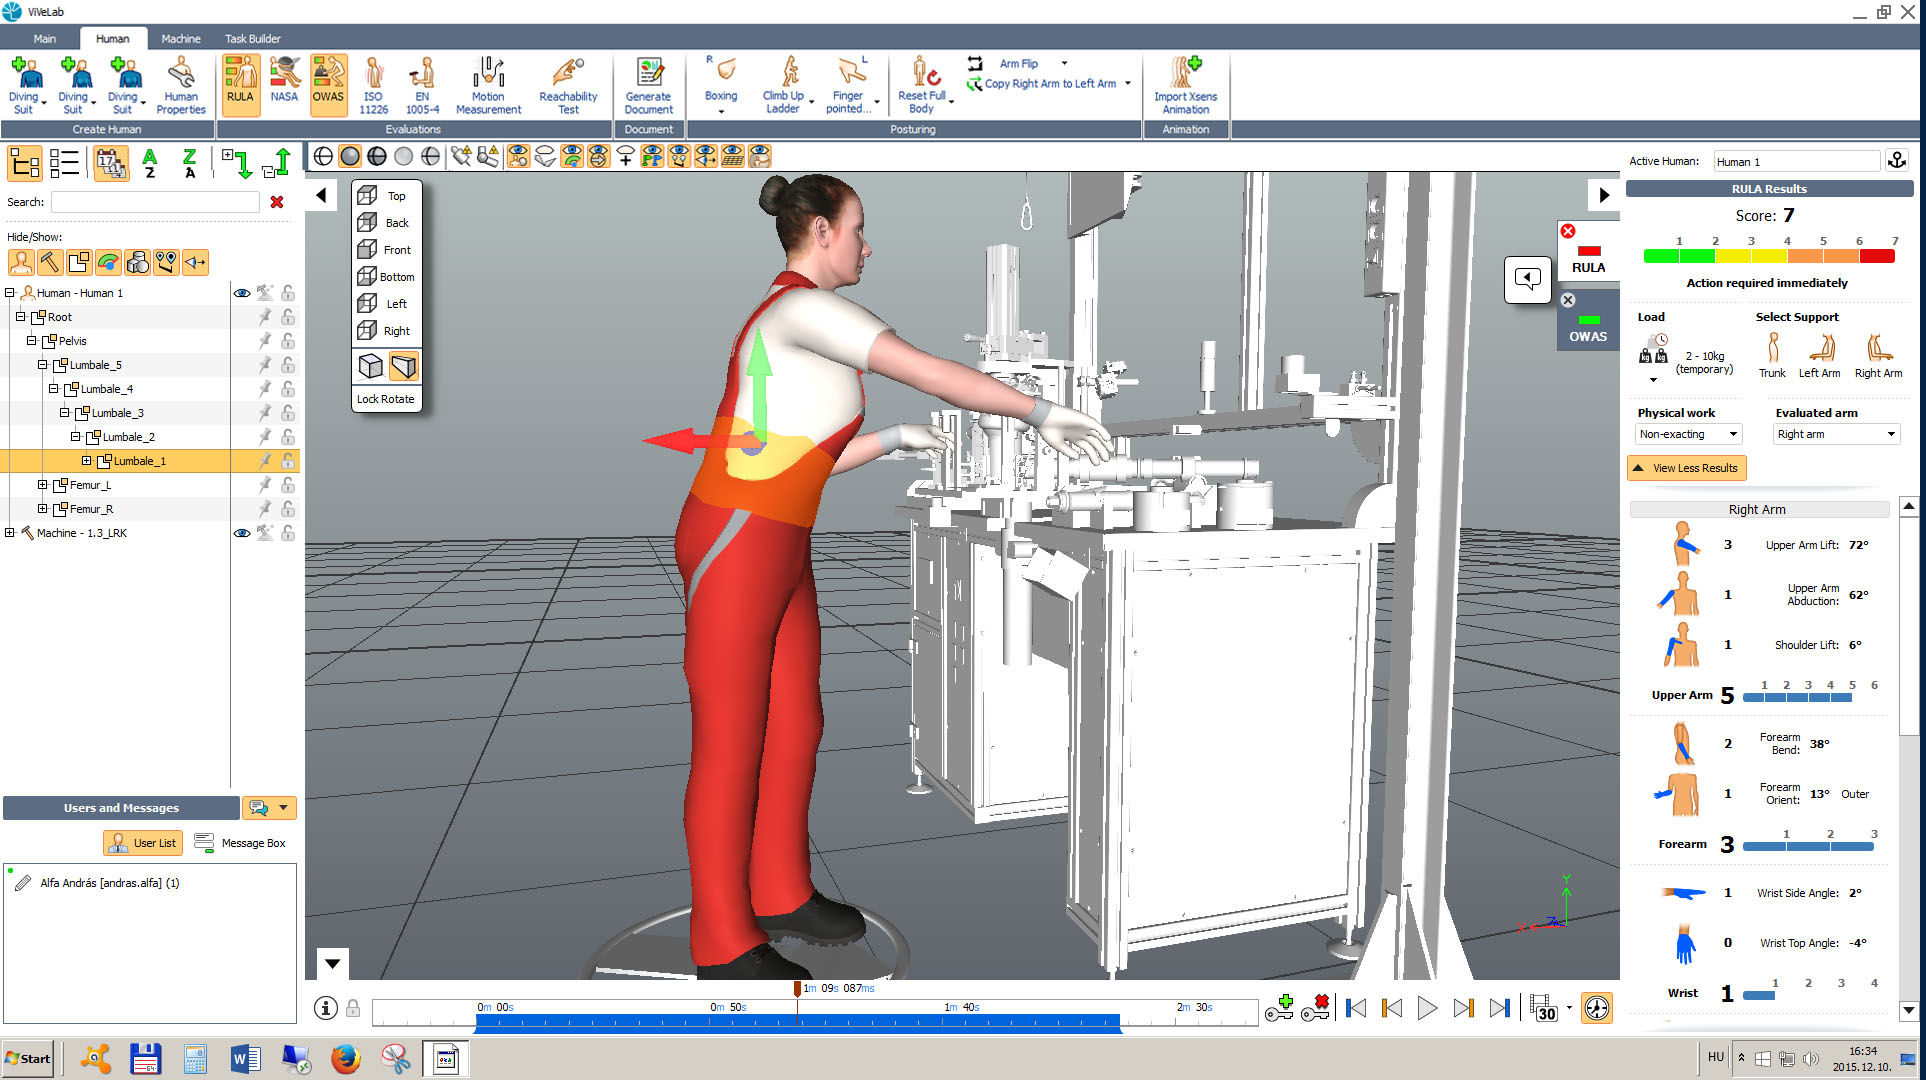Clear the search with red X
Screen dimensions: 1926x1080
pos(277,202)
